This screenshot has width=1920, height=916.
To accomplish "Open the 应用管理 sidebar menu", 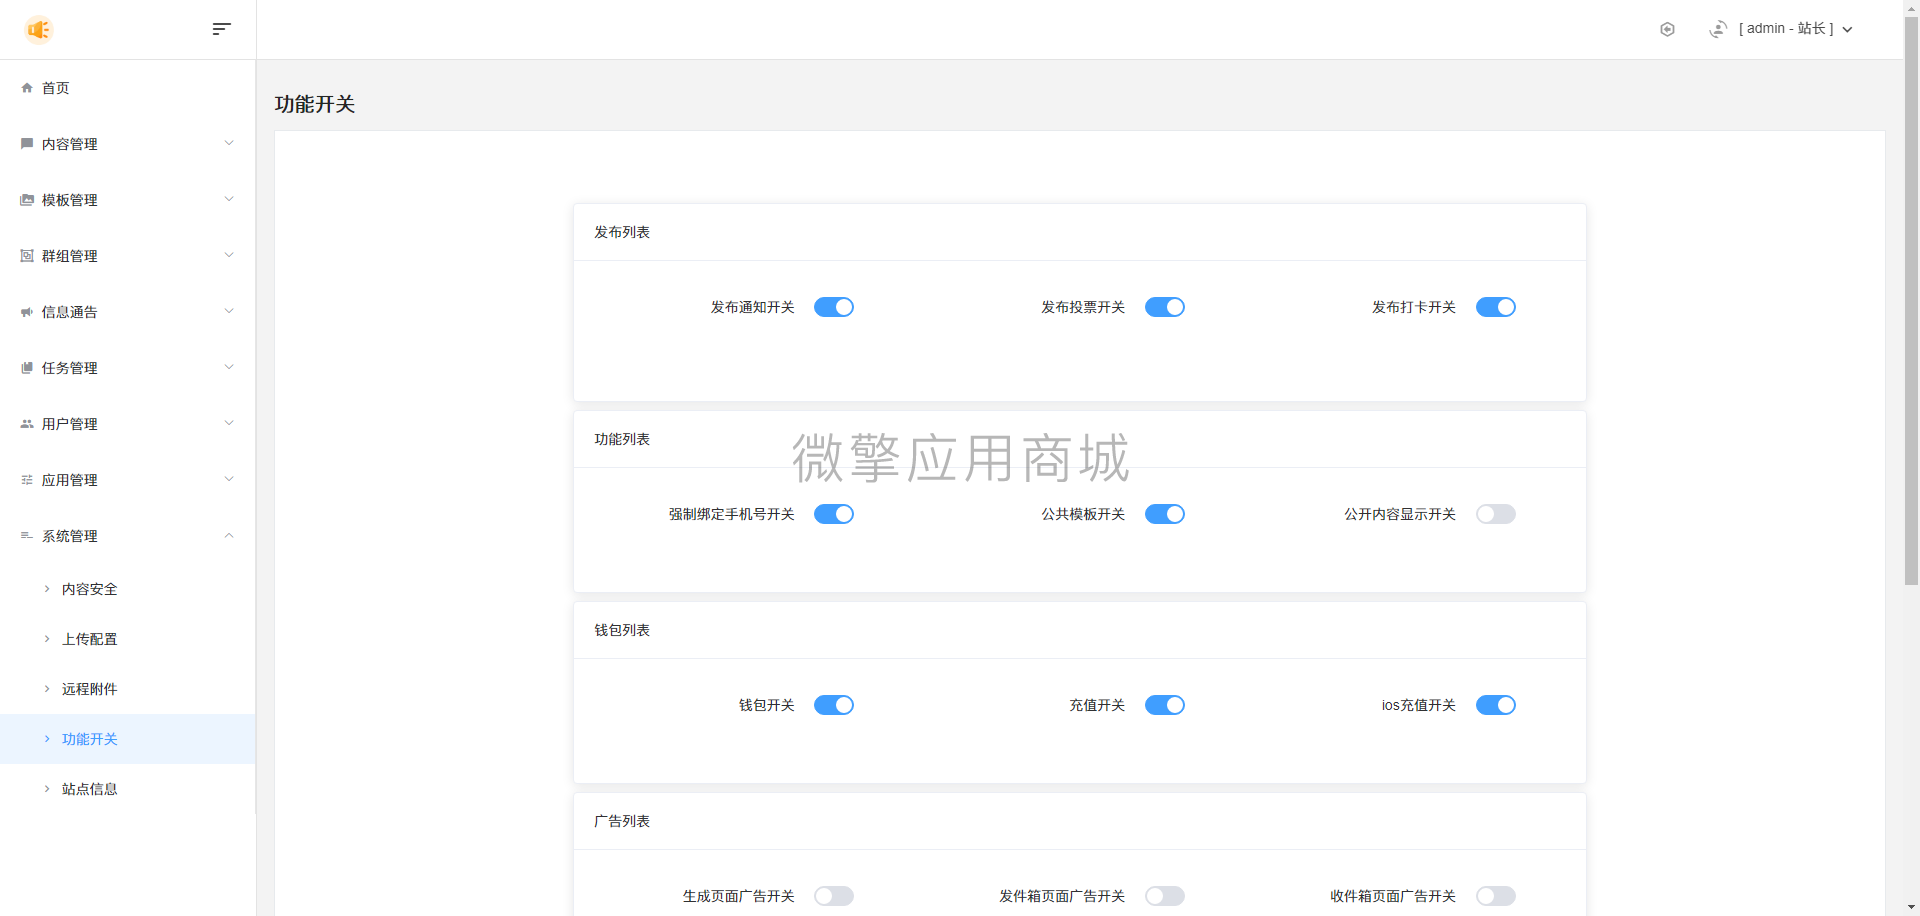I will [128, 480].
